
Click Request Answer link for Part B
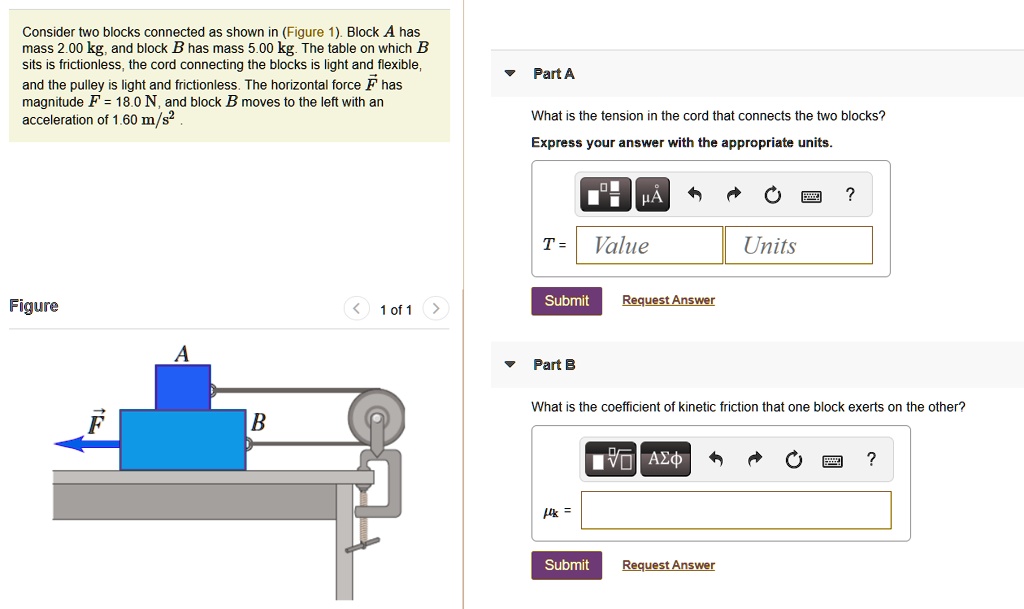(668, 565)
